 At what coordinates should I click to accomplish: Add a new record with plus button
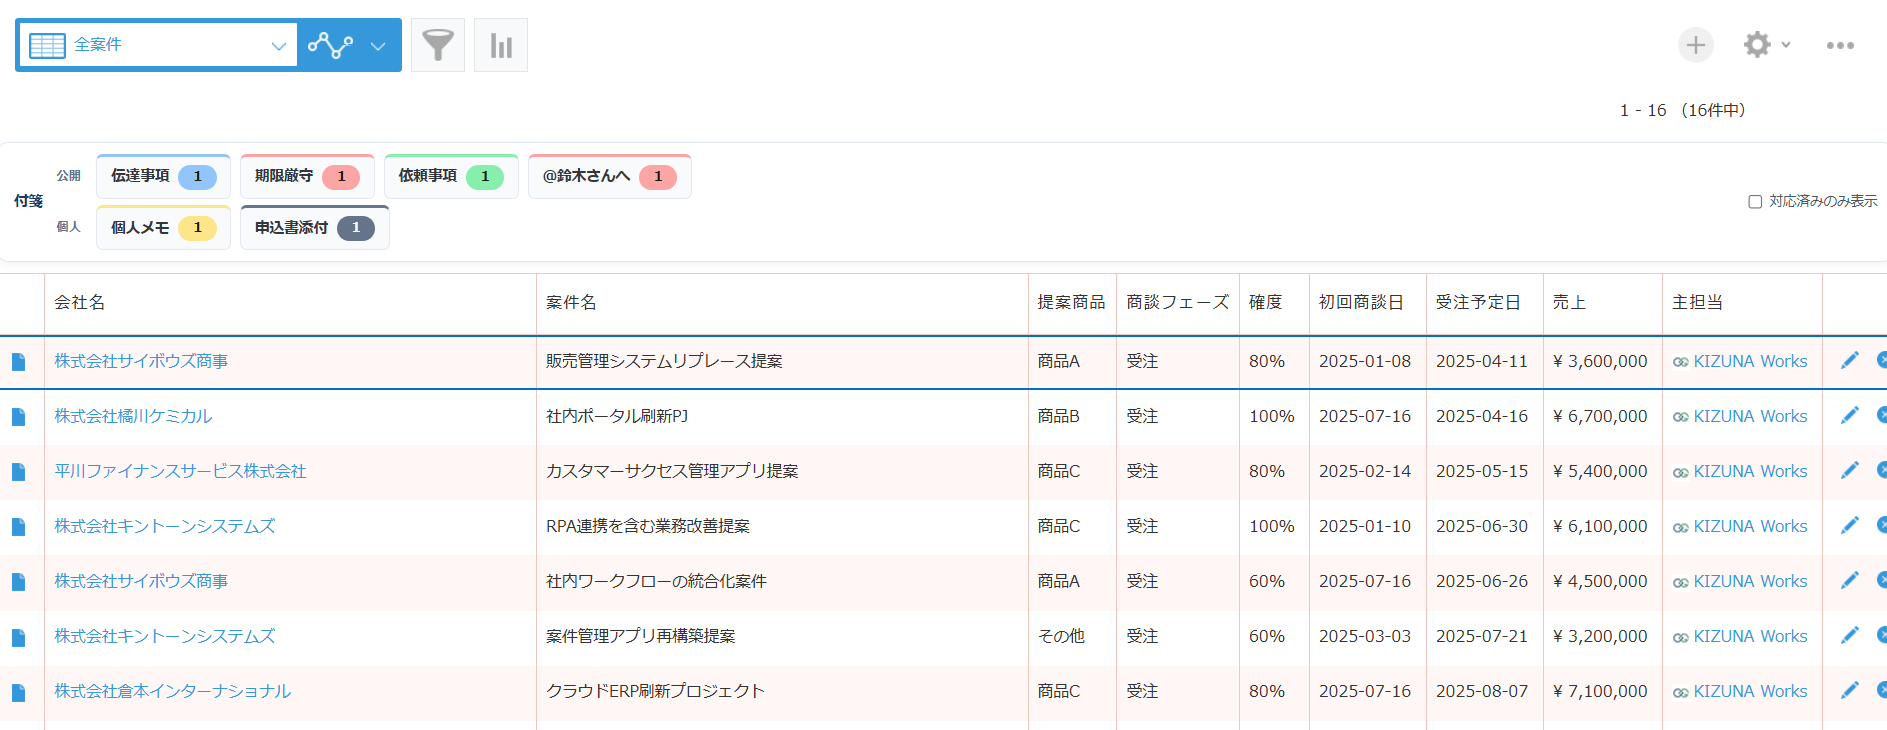point(1696,45)
